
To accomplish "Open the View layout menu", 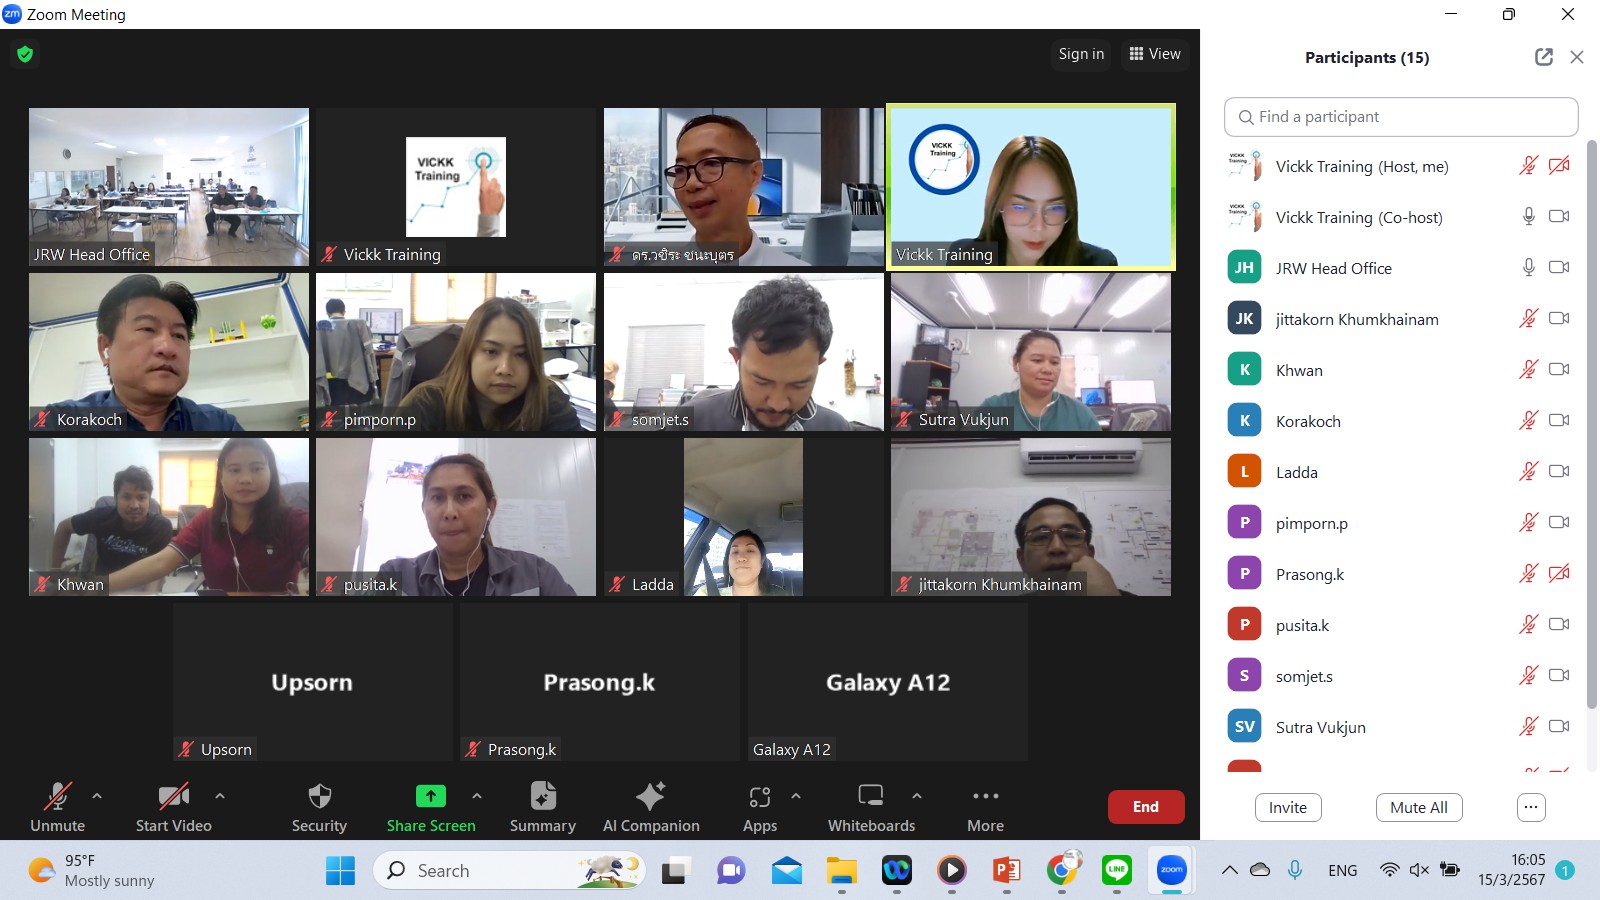I will coord(1155,54).
